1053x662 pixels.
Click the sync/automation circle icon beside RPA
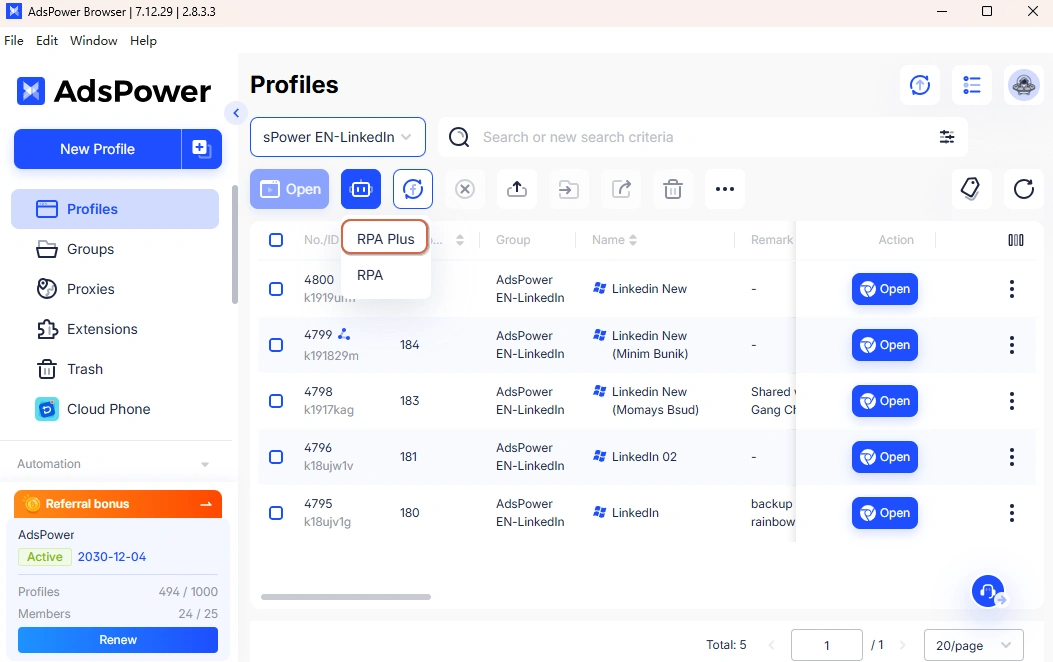[x=412, y=188]
